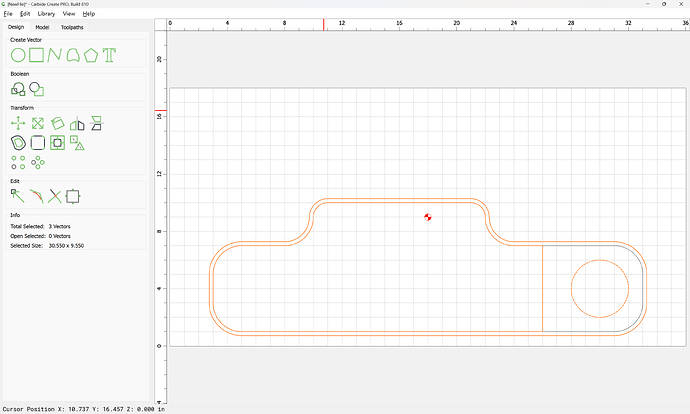Select the Rectangle vector tool
This screenshot has width=690, height=414.
pyautogui.click(x=37, y=55)
